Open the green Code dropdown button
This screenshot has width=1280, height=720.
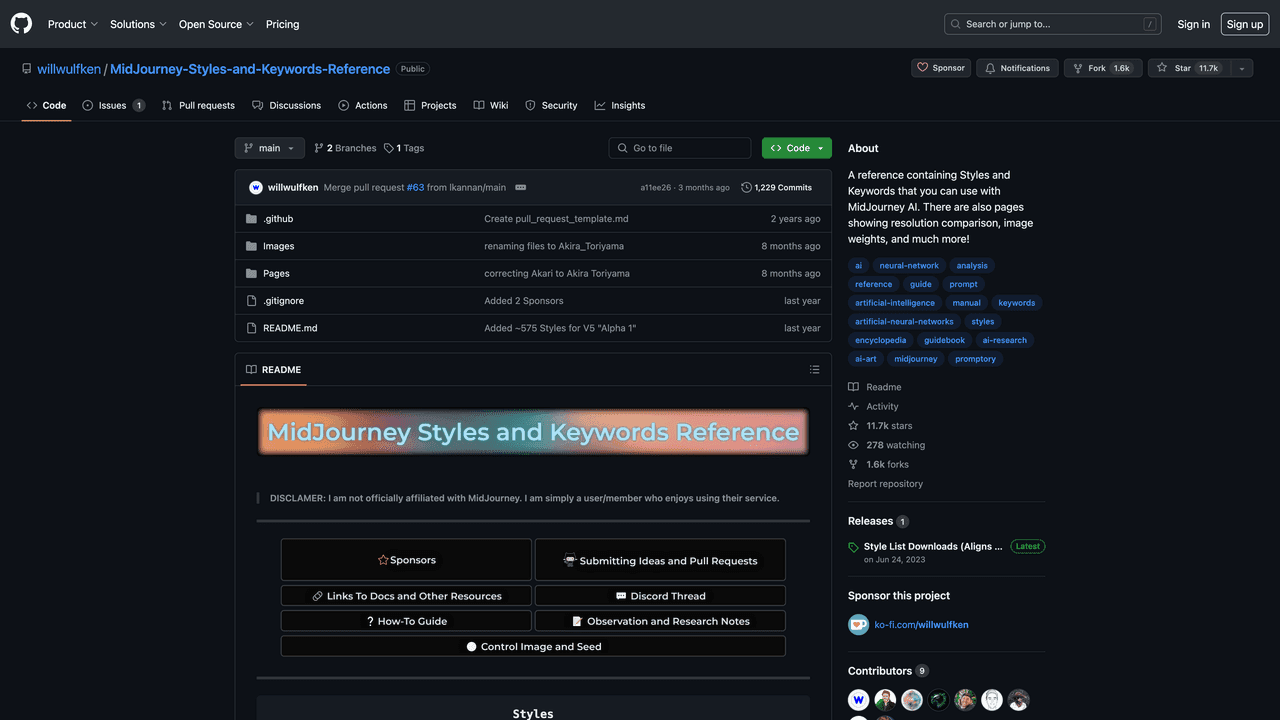[797, 148]
